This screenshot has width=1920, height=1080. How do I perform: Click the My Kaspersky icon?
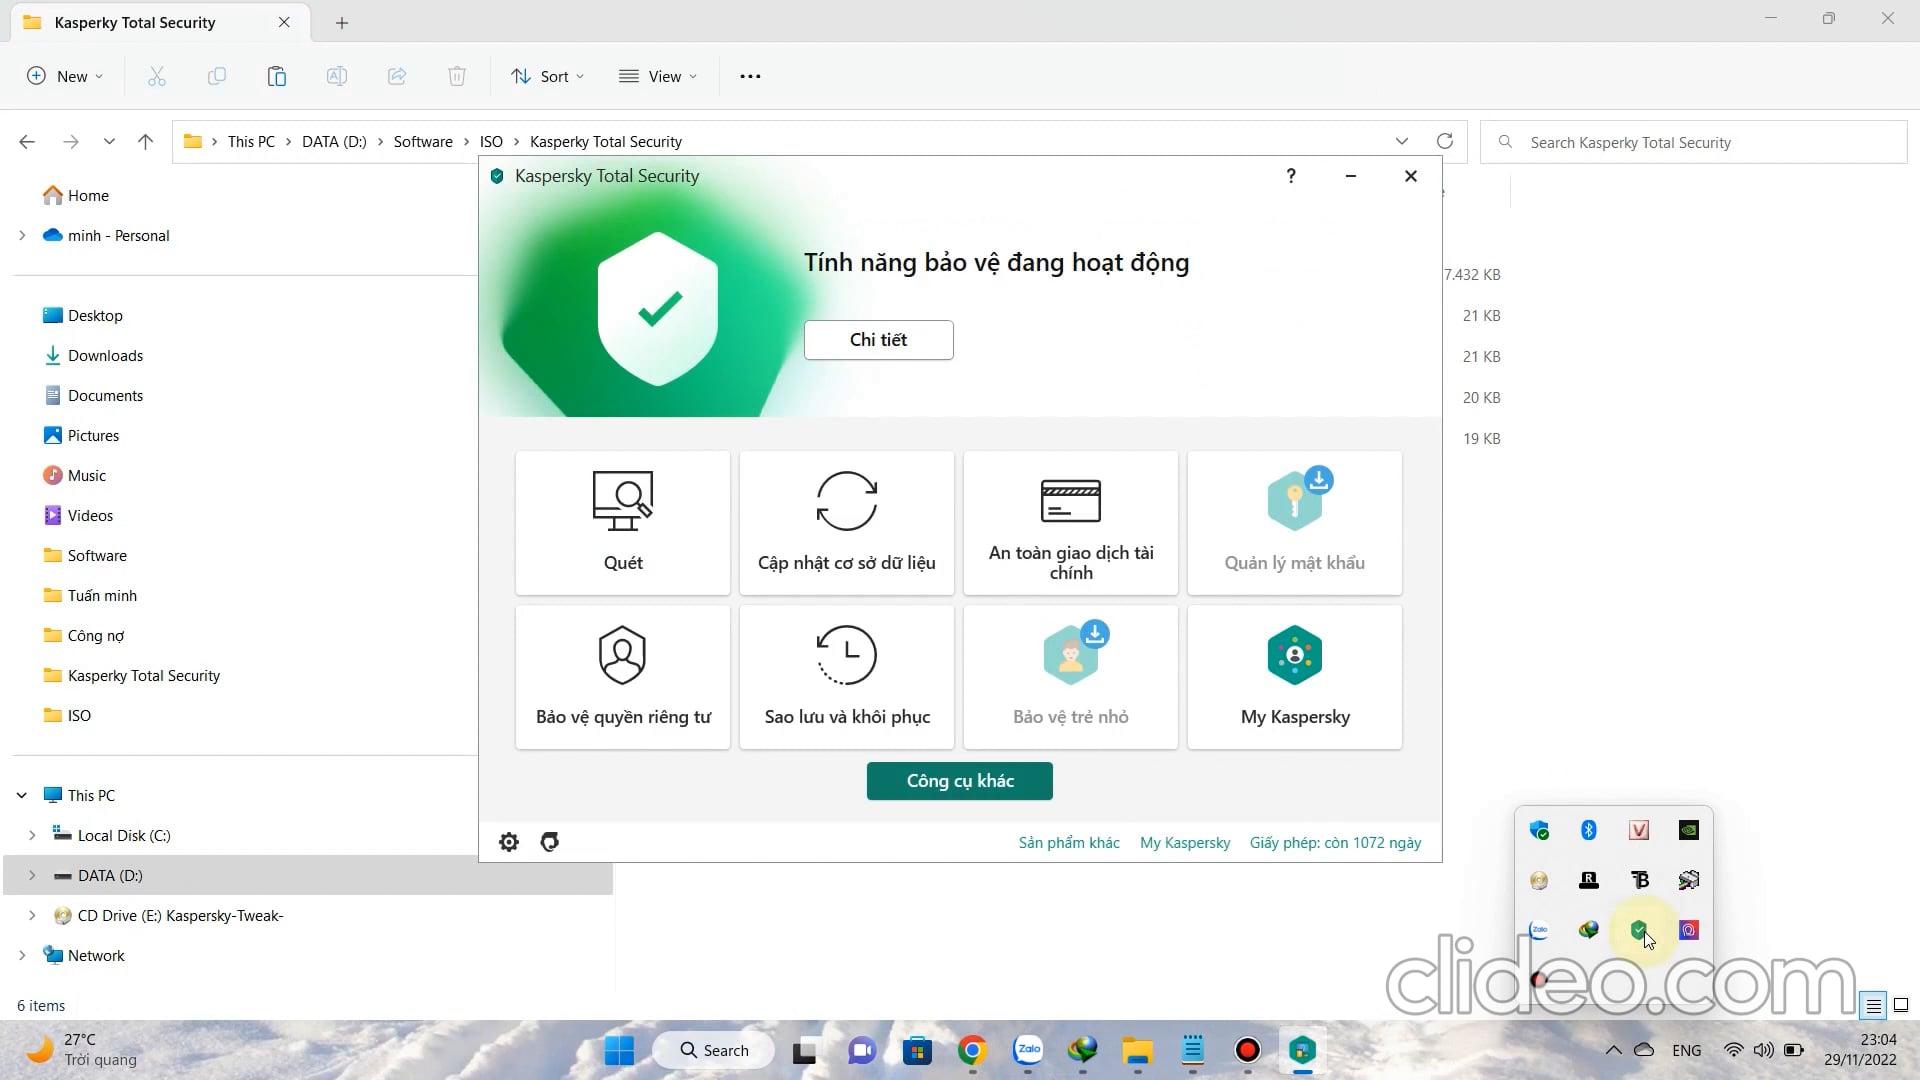pos(1295,655)
